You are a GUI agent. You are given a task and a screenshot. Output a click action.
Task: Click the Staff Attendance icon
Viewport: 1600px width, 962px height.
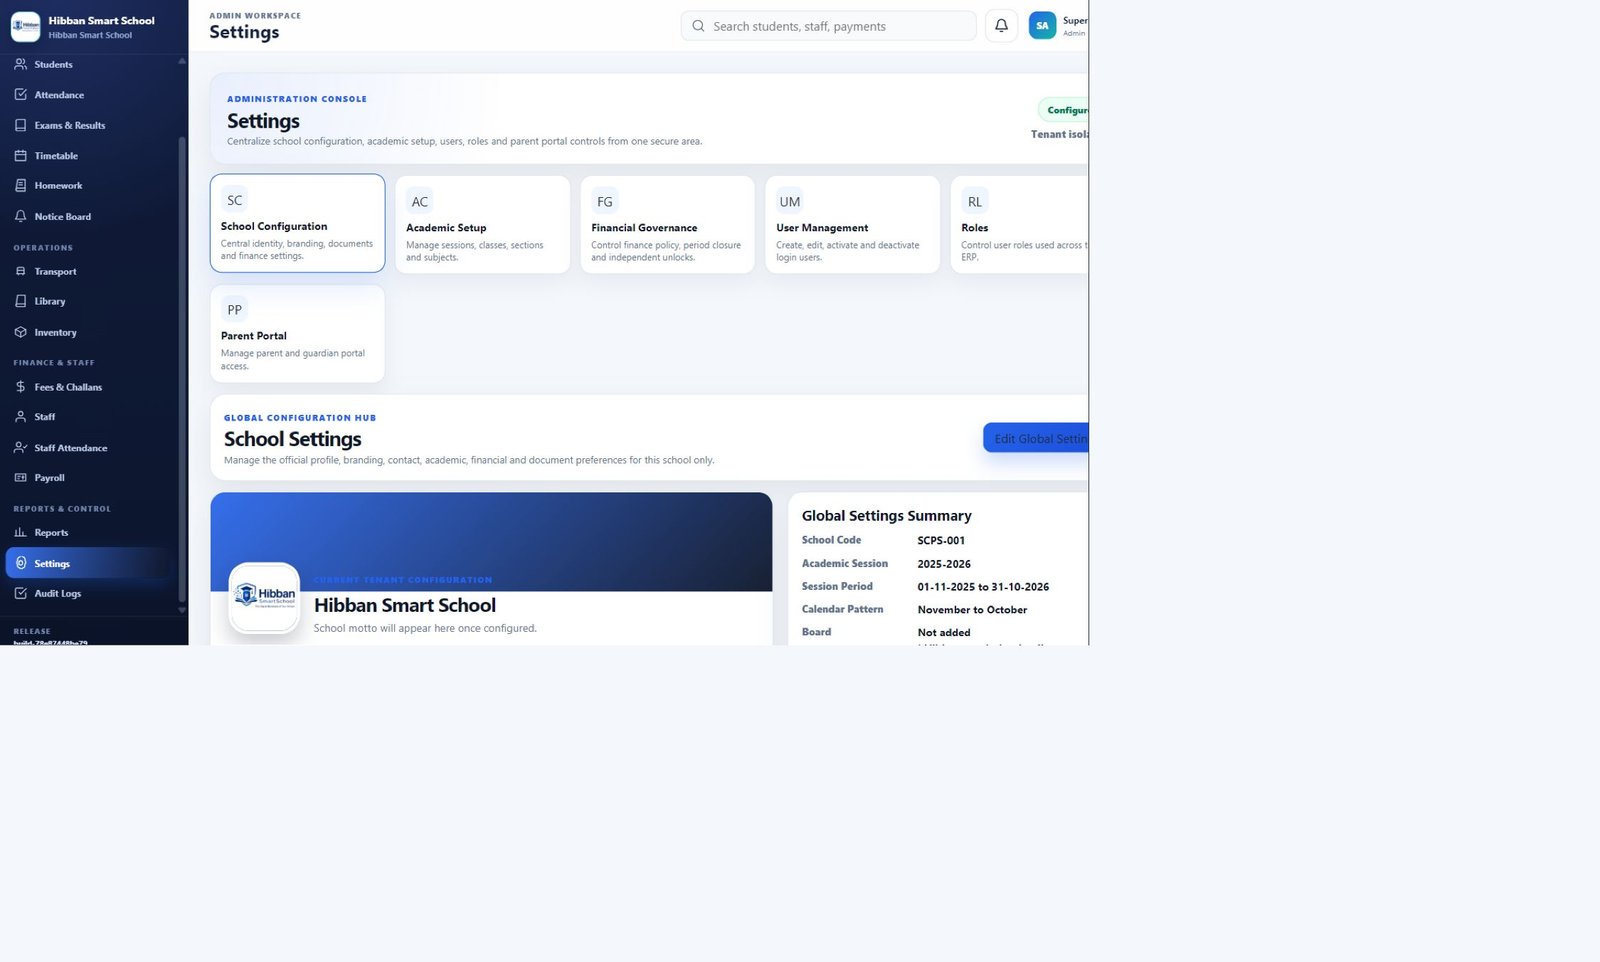point(20,448)
